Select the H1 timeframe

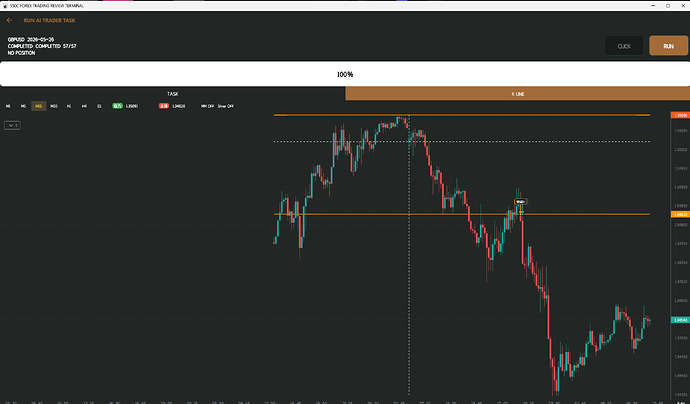click(x=69, y=106)
